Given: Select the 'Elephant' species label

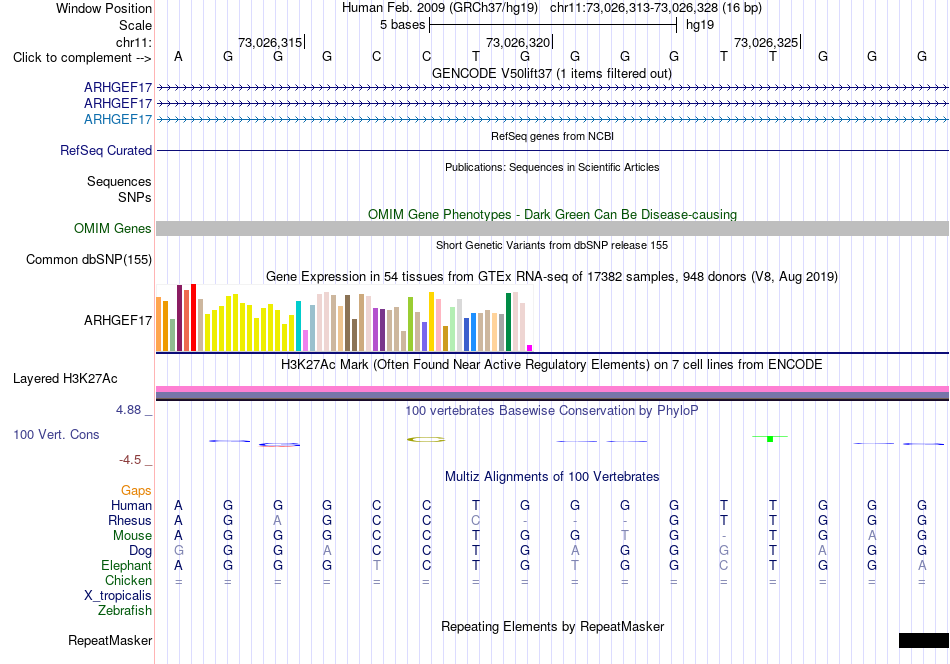Looking at the screenshot, I should (x=126, y=565).
